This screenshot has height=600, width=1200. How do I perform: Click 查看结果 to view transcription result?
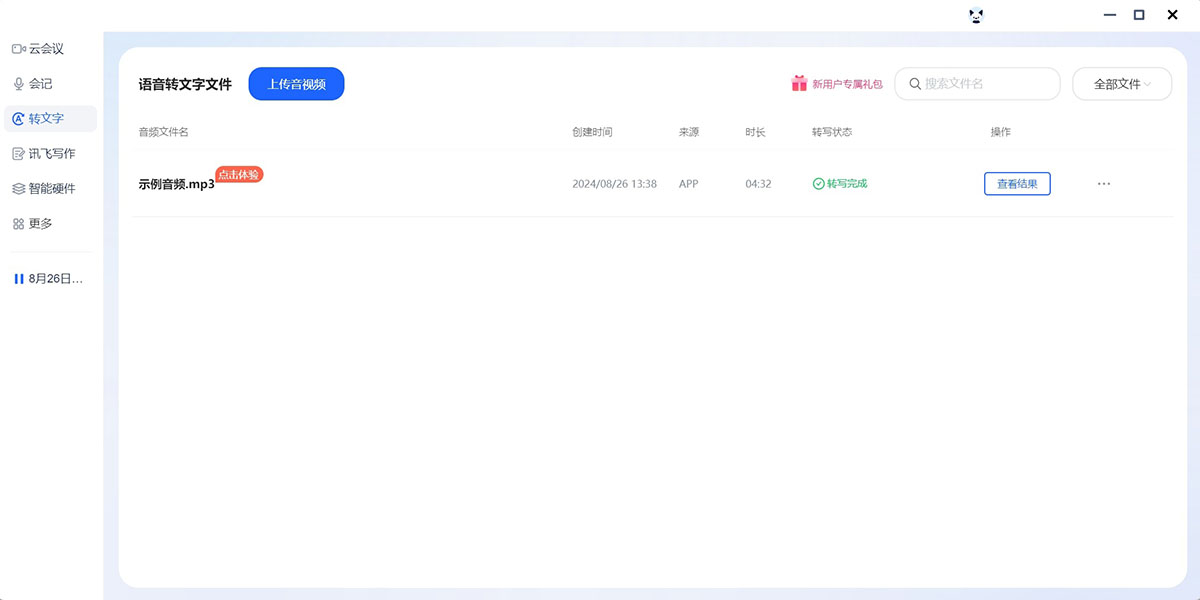pyautogui.click(x=1017, y=184)
